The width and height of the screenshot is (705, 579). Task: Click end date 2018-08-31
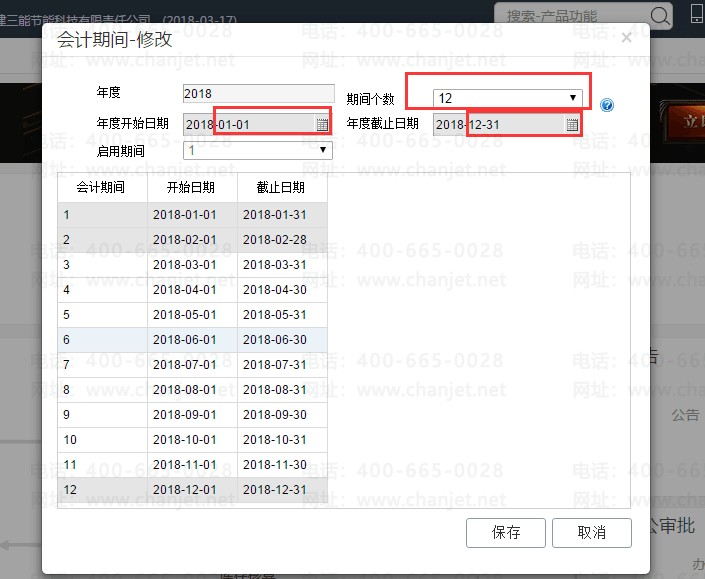point(282,390)
